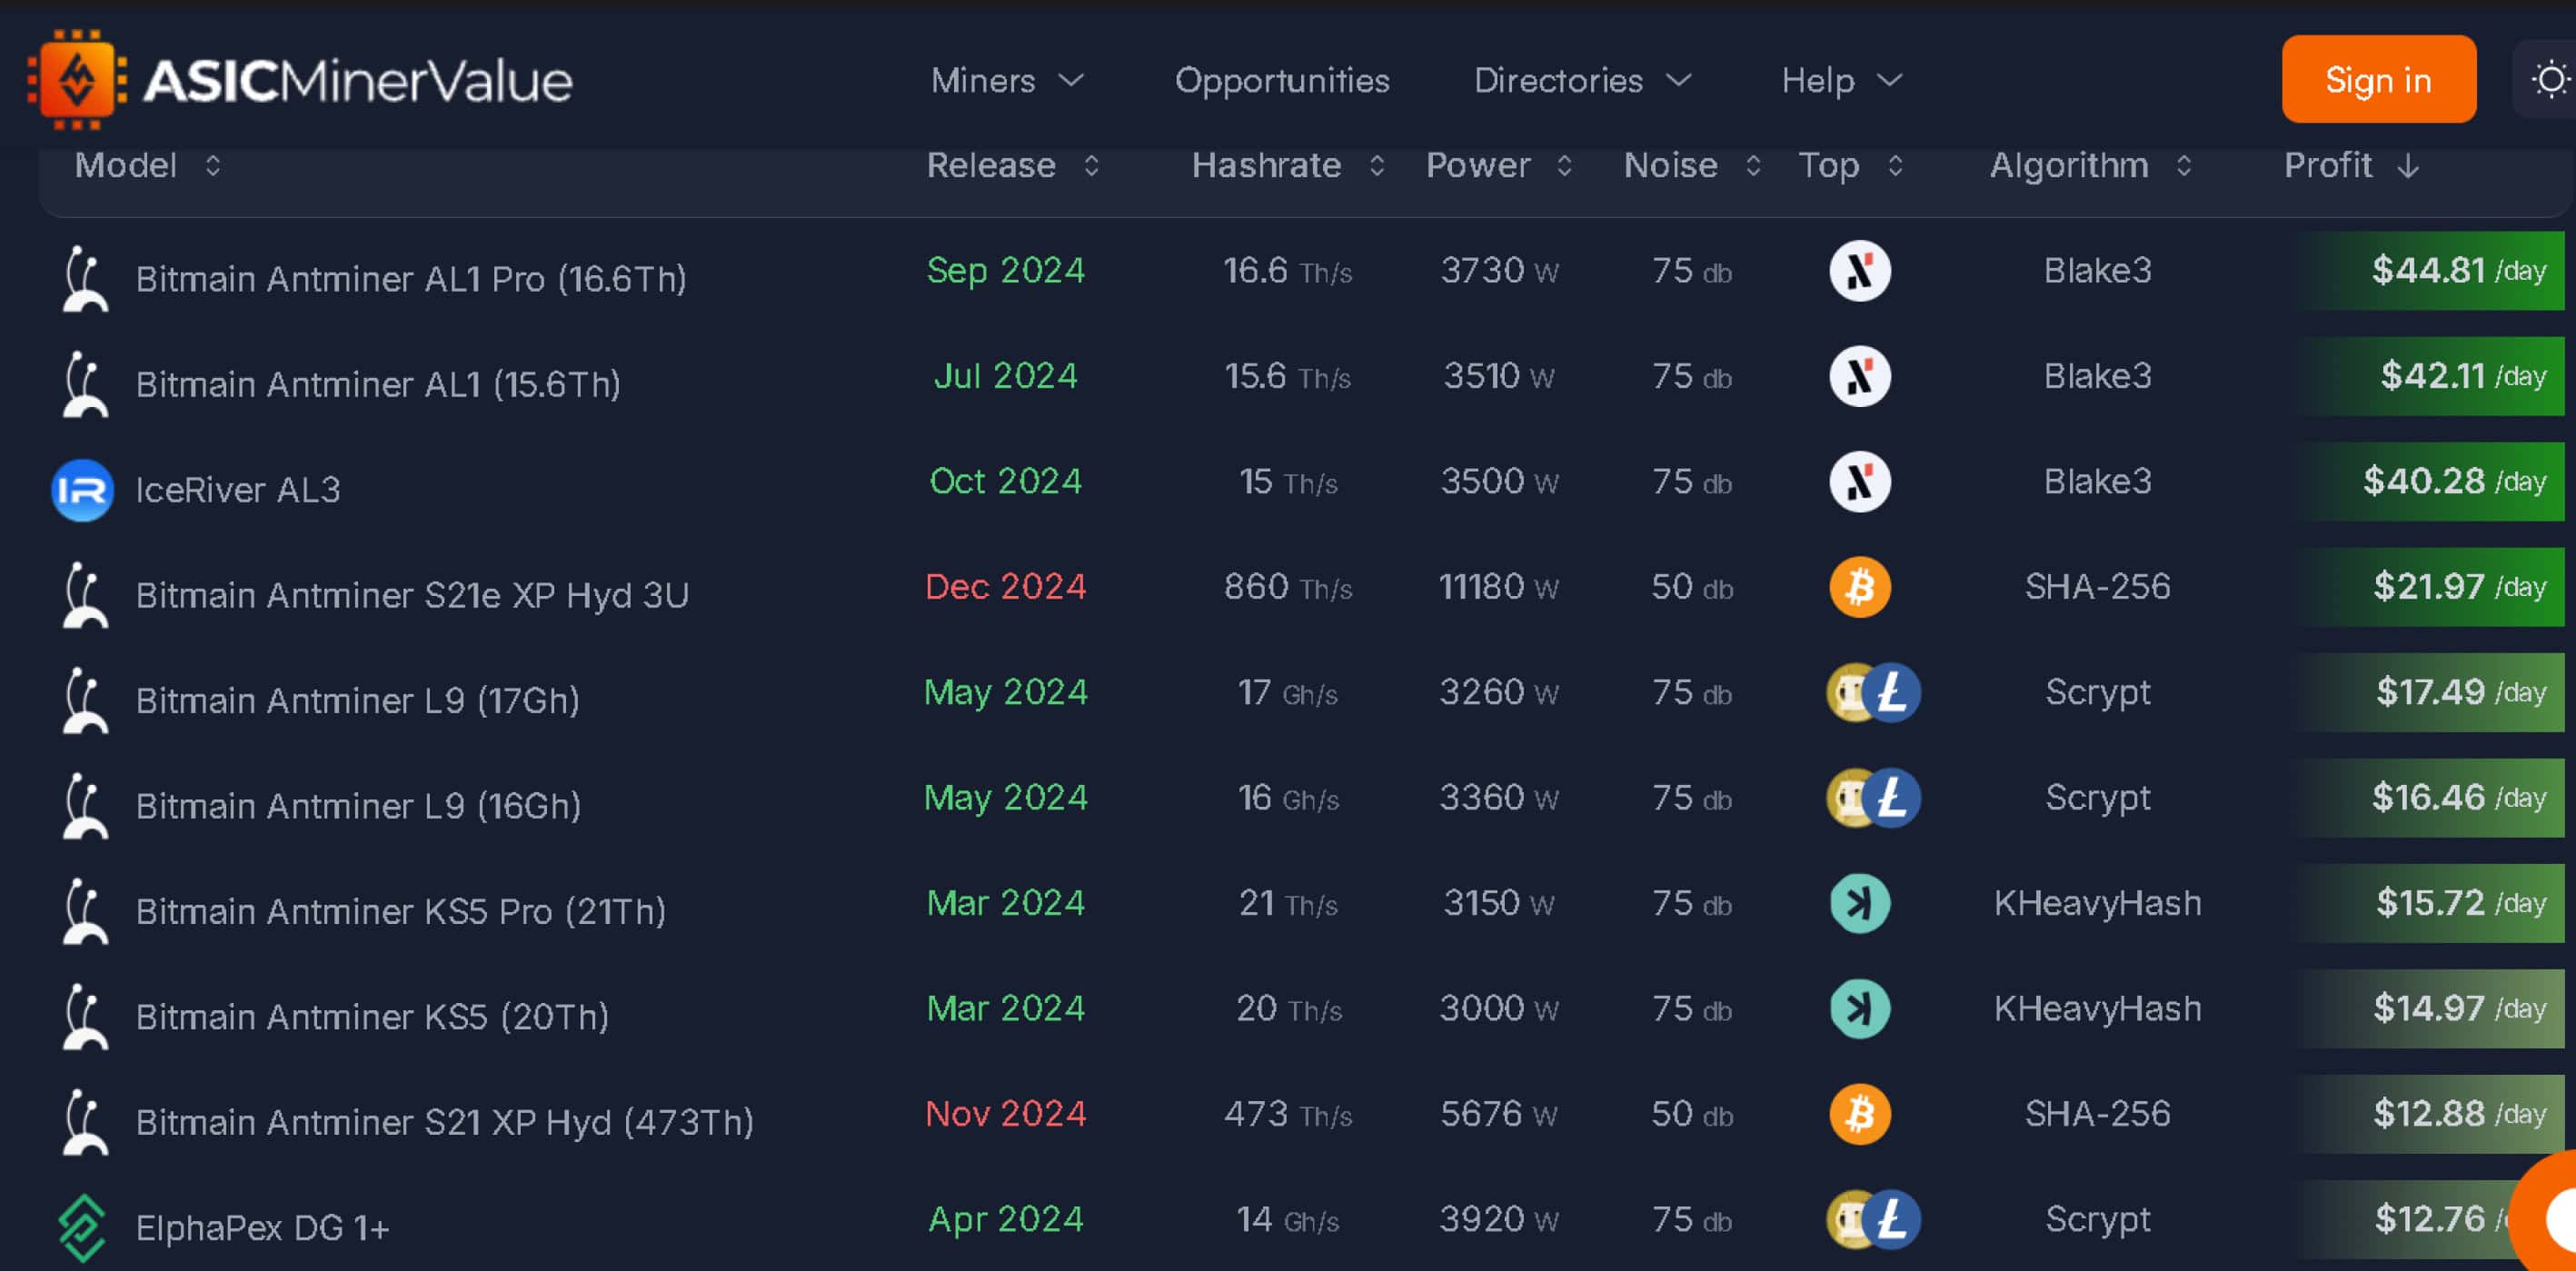Open Bitmain Antminer S21e XP Hyd 3U link
This screenshot has width=2576, height=1271.
(412, 595)
